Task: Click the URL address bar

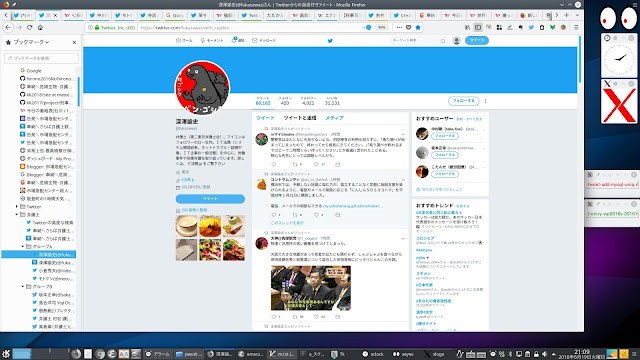Action: pos(249,27)
